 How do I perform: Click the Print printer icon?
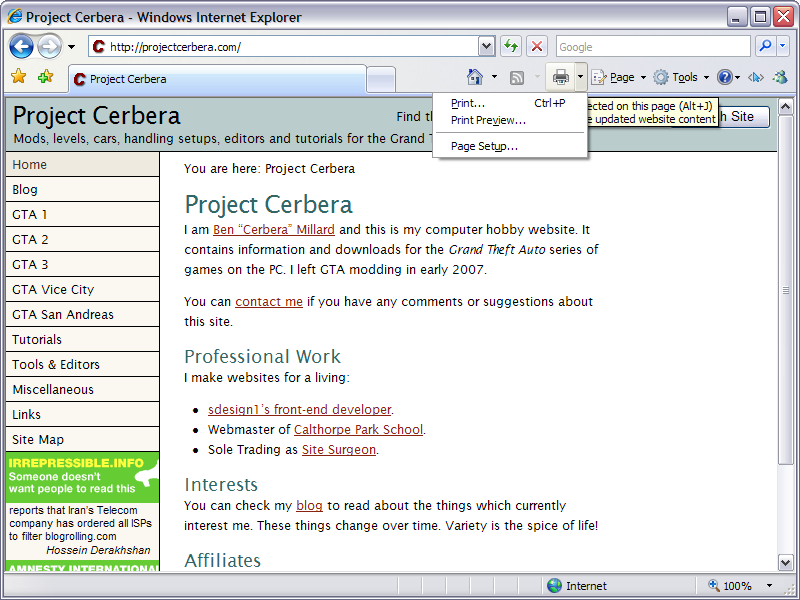coord(561,77)
